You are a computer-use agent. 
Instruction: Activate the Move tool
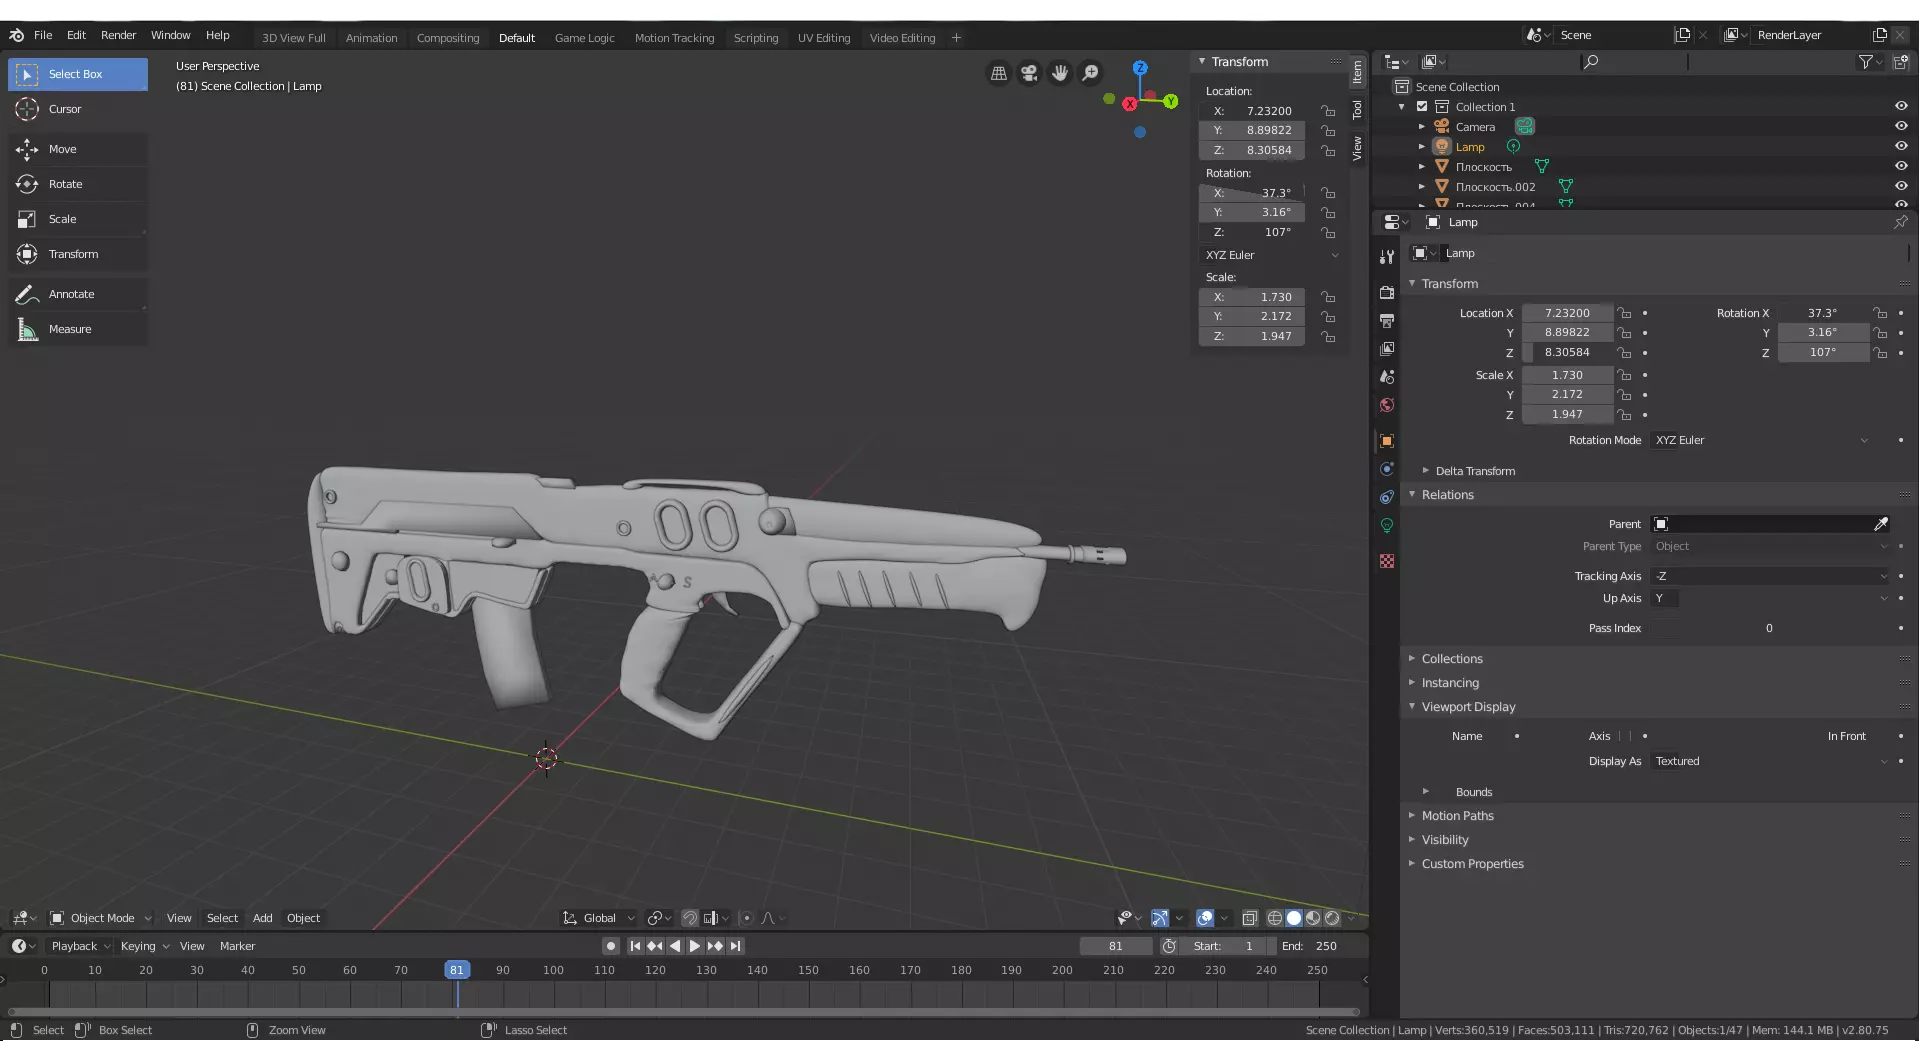78,149
